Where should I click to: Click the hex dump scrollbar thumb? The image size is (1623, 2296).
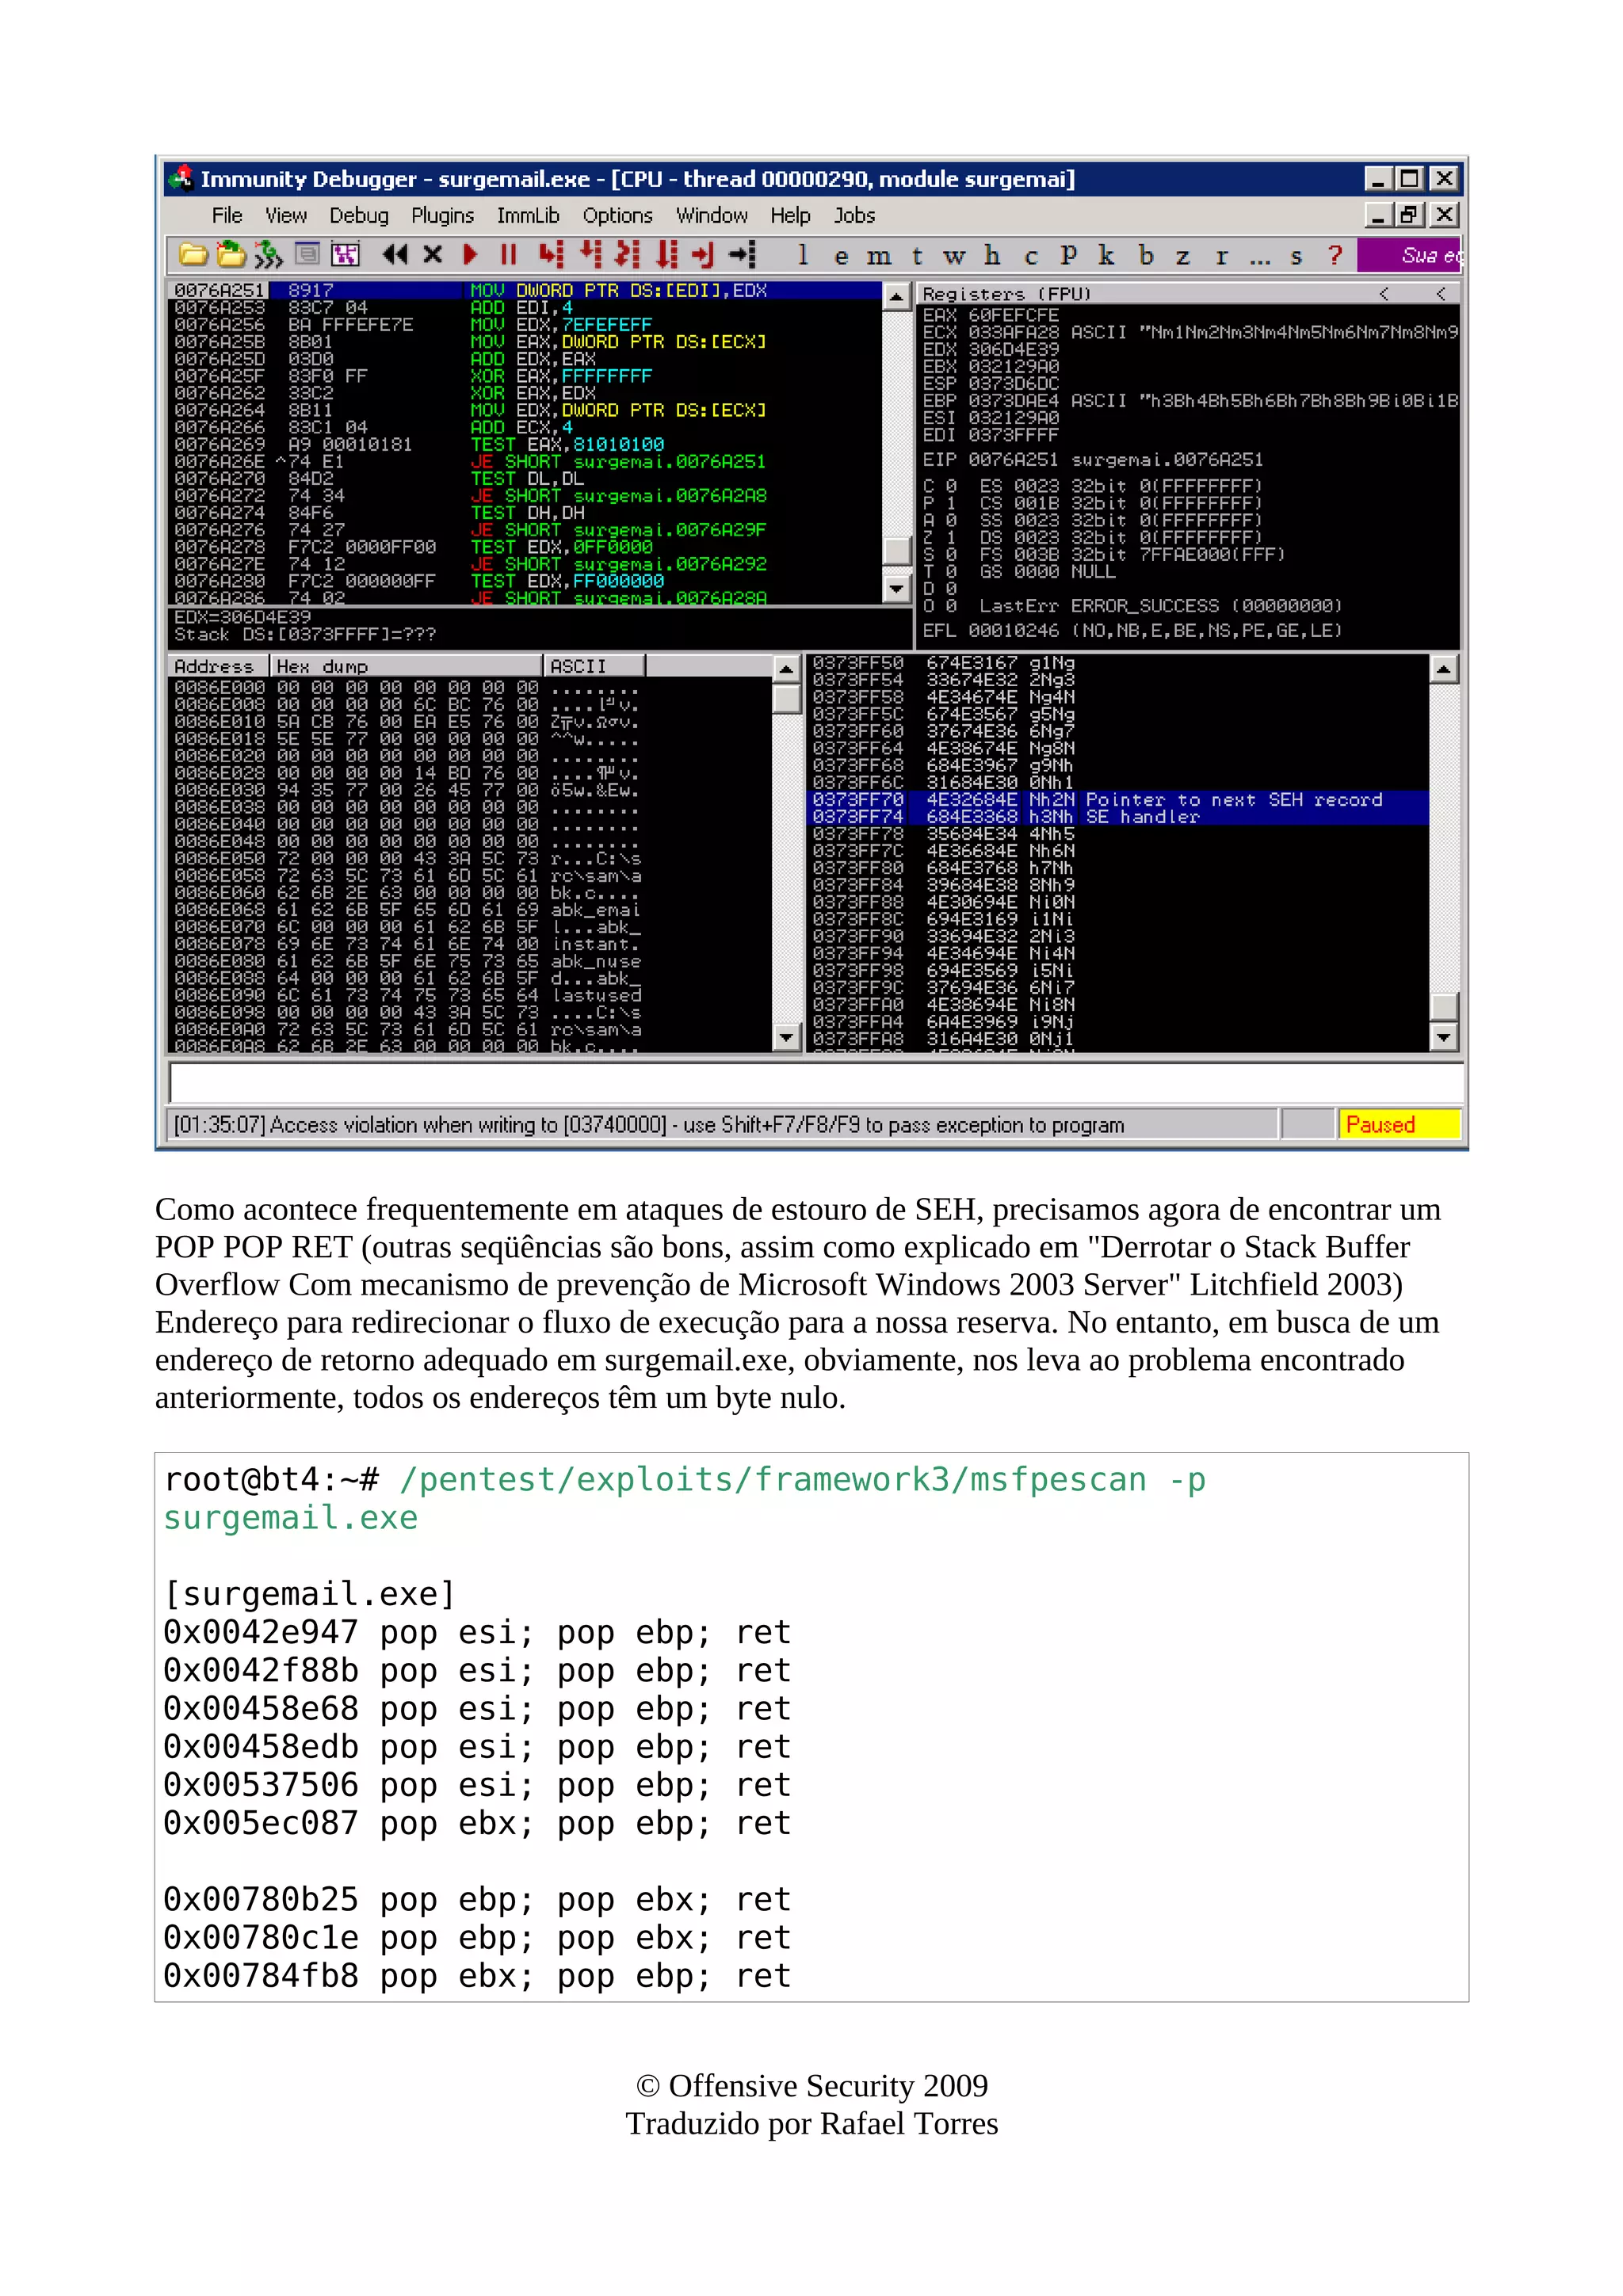point(786,698)
